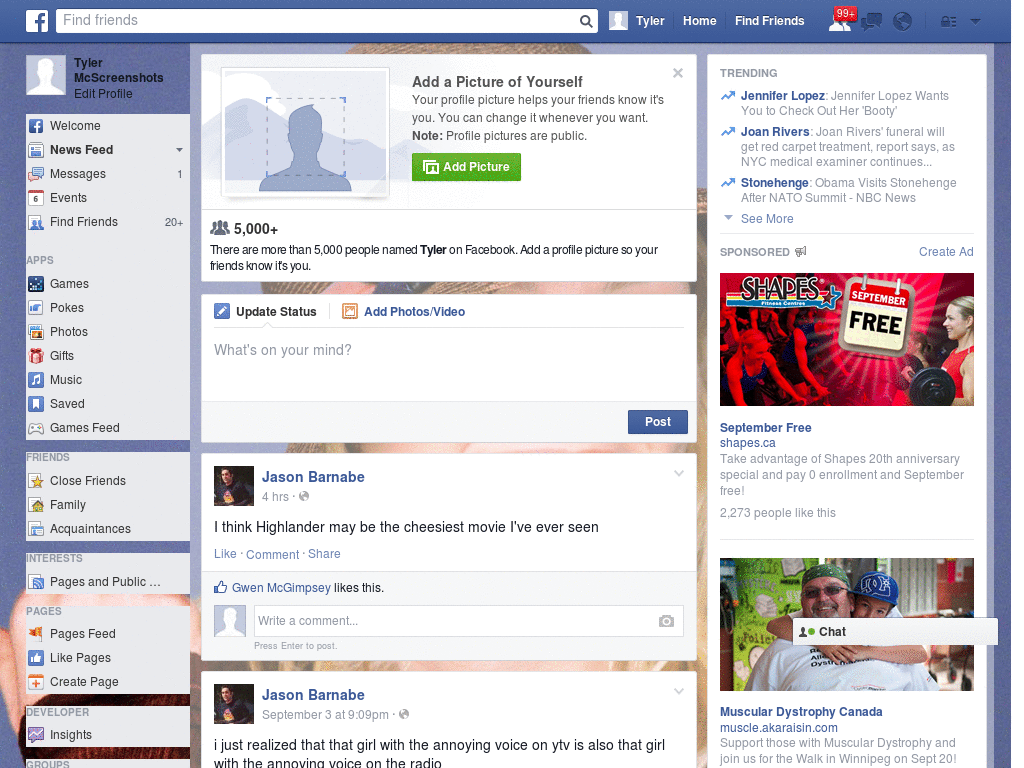Screen dimensions: 1024x768
Task: Open the notifications globe icon
Action: pos(903,22)
